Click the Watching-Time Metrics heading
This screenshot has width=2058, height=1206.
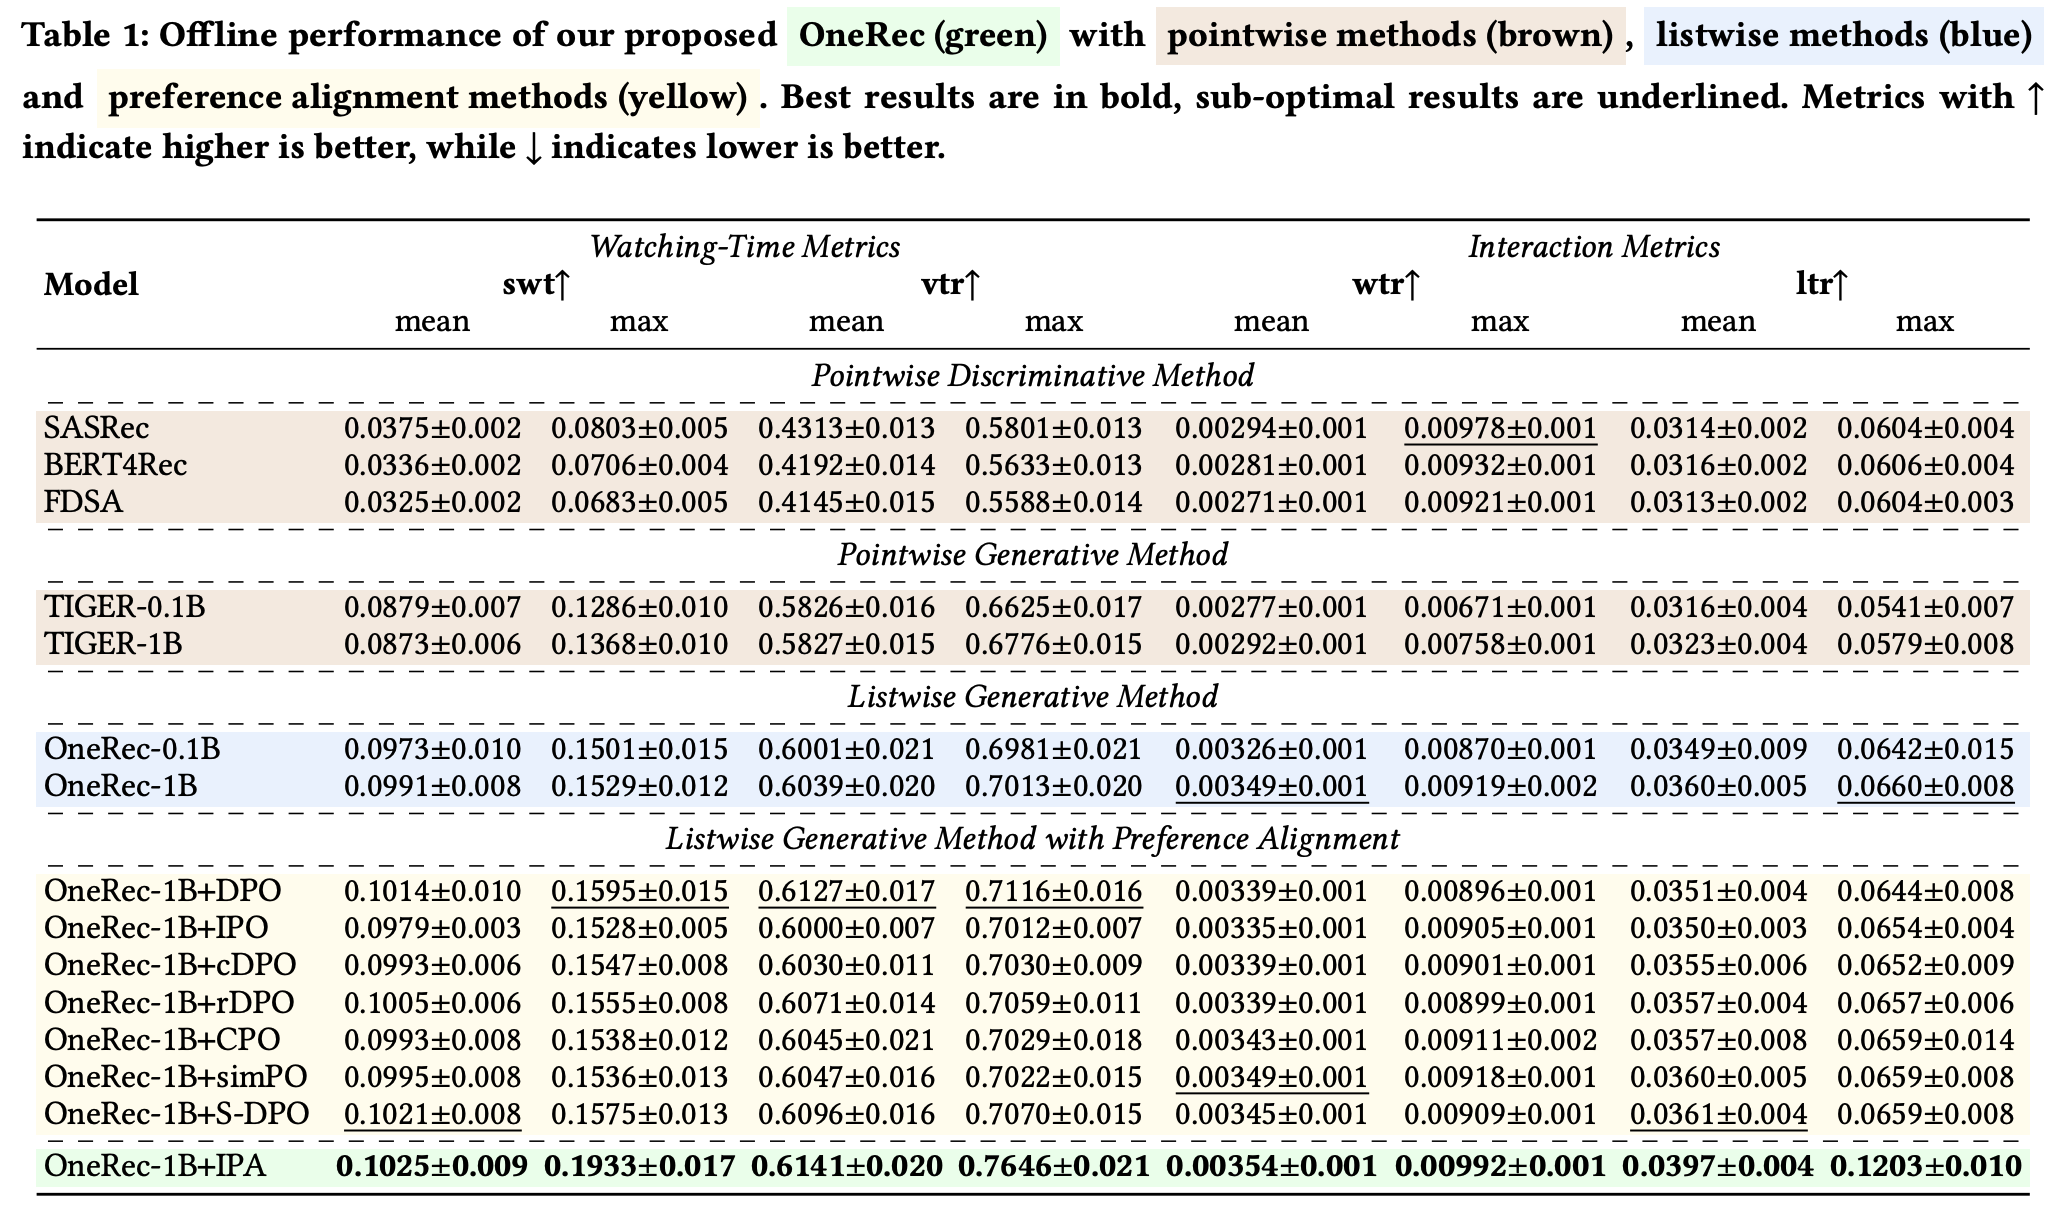[744, 247]
